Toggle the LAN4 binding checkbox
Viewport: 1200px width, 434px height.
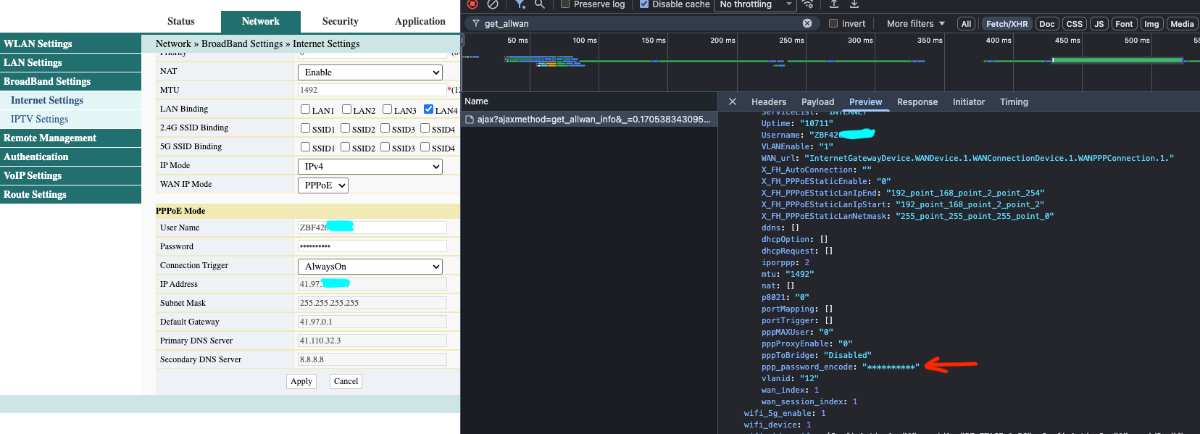tap(429, 110)
